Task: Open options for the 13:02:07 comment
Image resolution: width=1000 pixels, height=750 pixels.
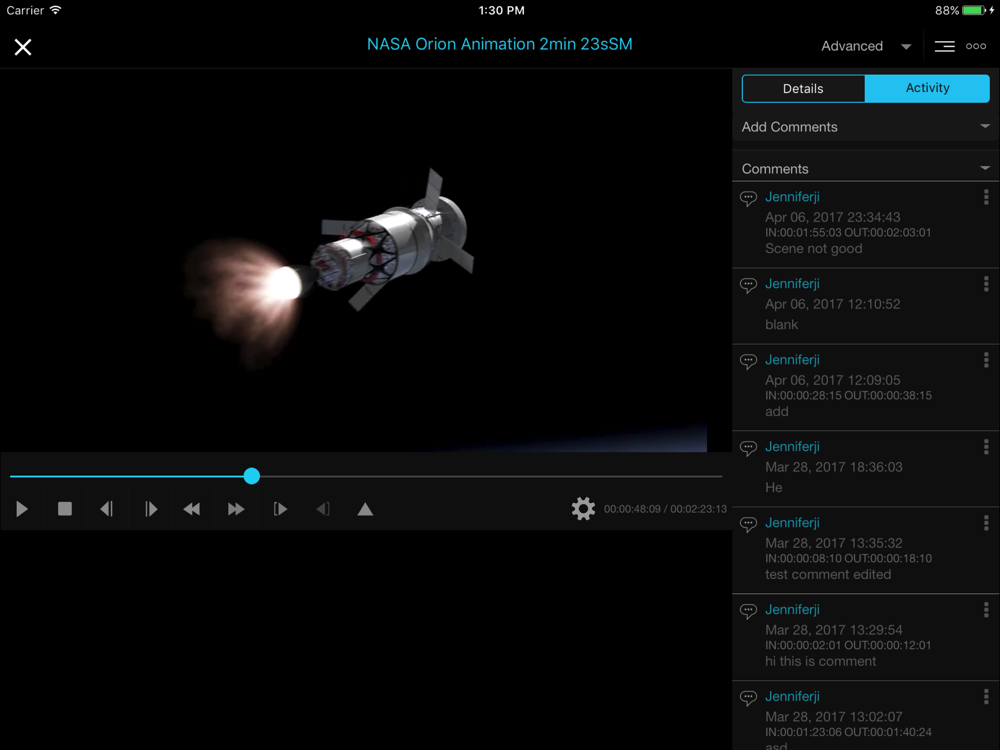Action: [986, 697]
